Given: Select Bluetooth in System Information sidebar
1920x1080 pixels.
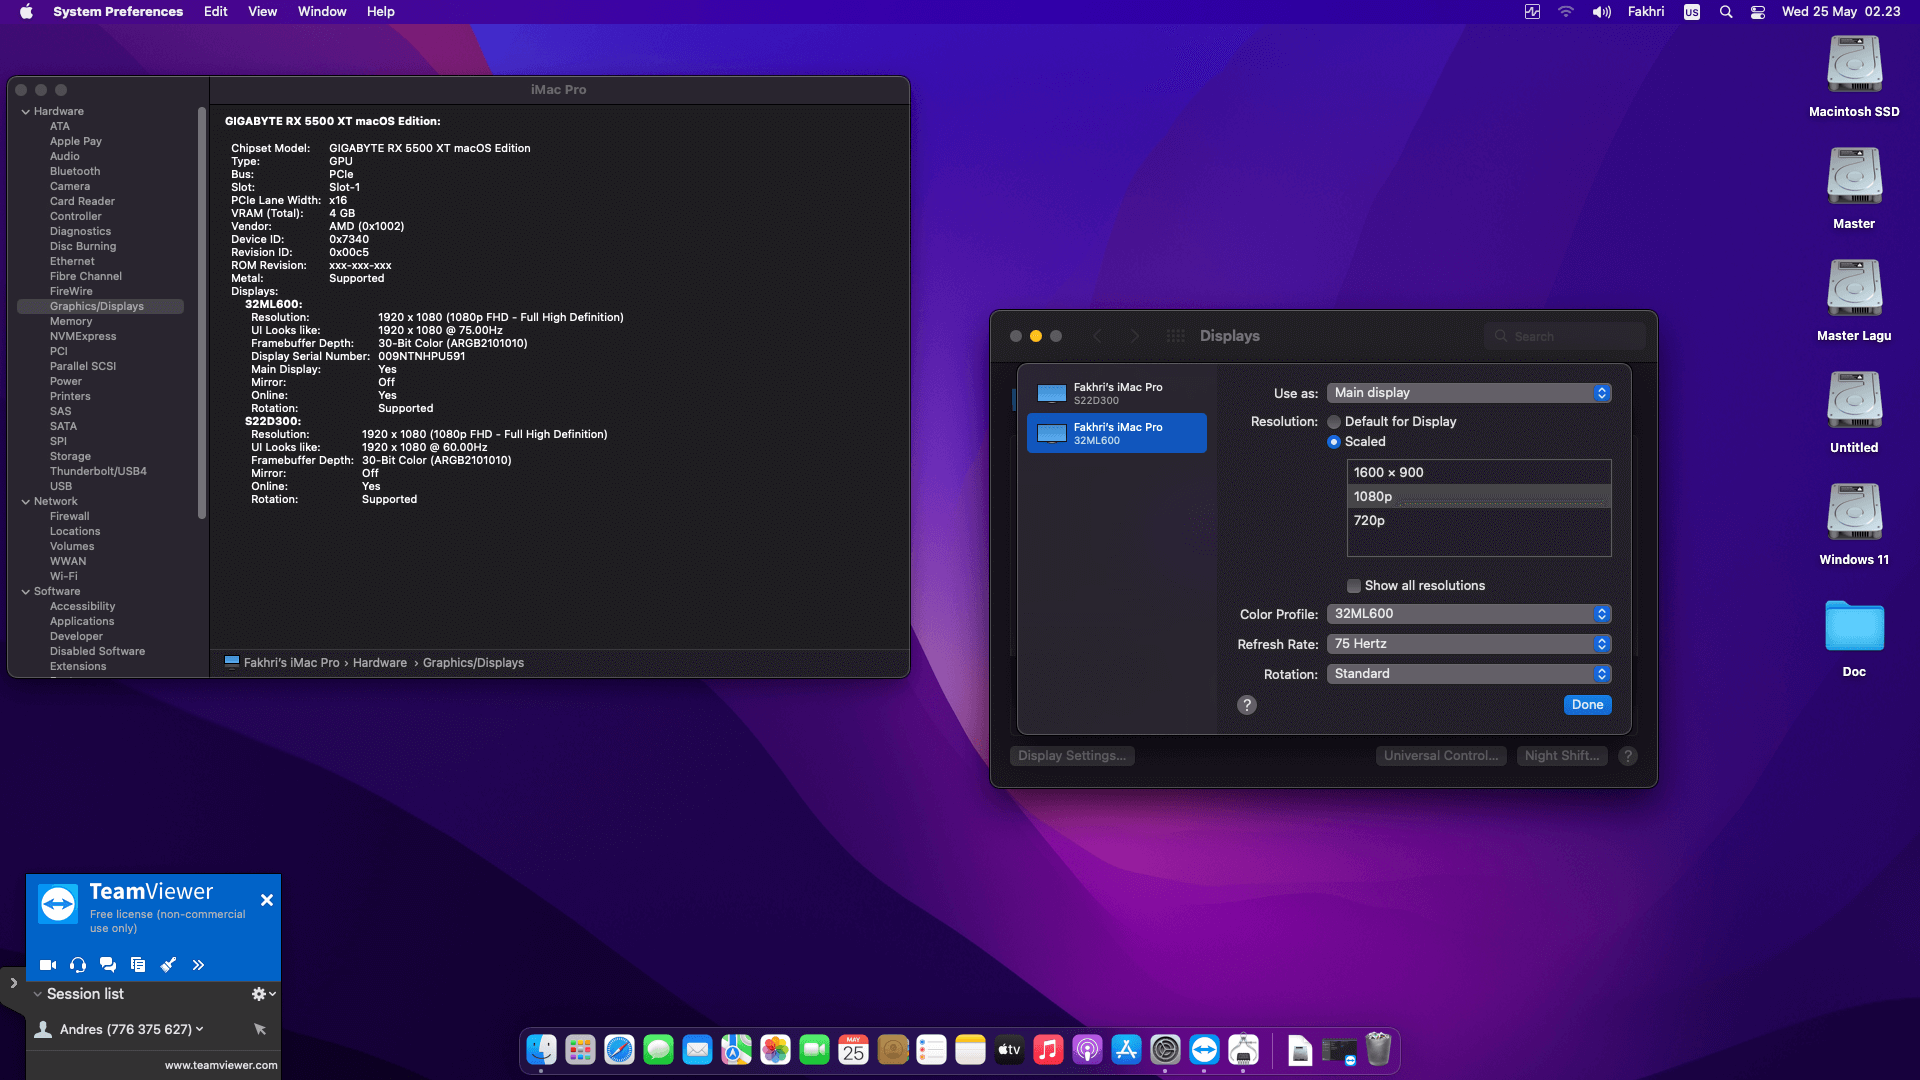Looking at the screenshot, I should click(75, 172).
